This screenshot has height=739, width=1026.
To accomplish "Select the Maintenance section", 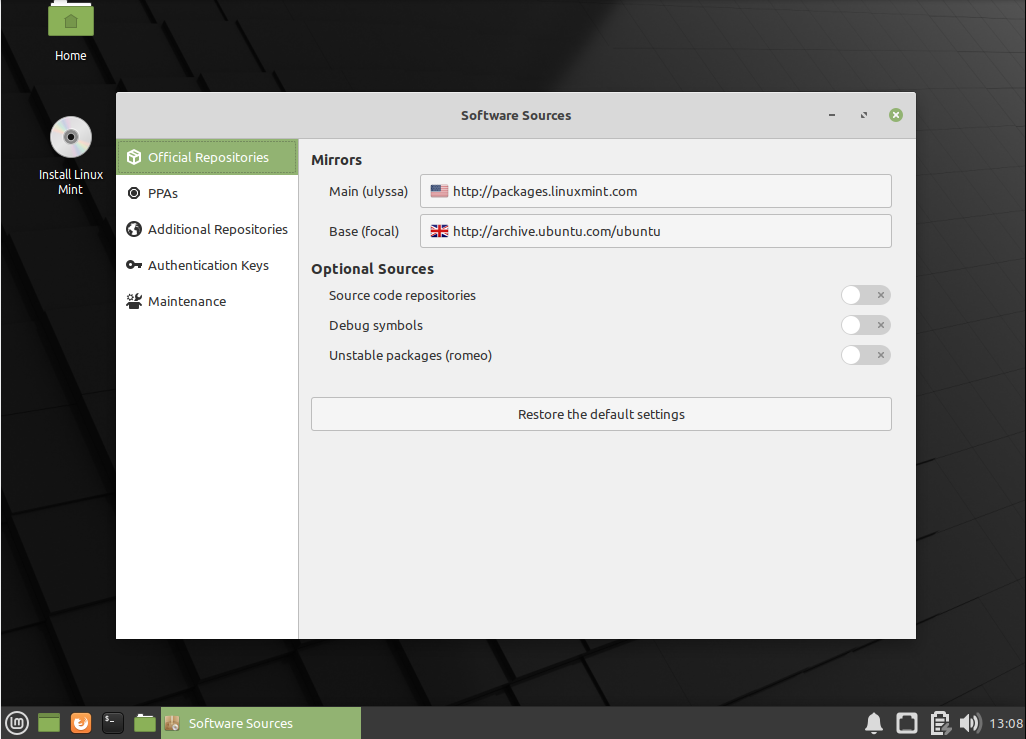I will click(207, 301).
